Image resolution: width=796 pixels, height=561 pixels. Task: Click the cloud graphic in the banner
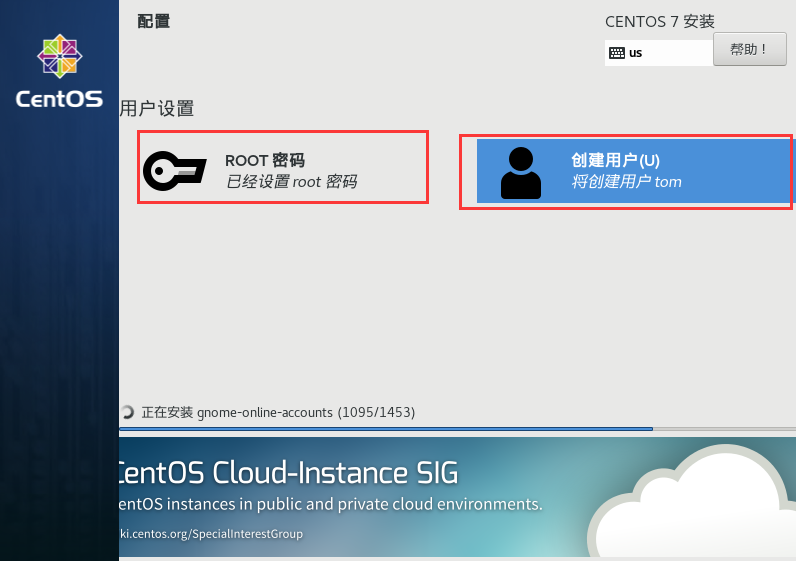coord(691,503)
